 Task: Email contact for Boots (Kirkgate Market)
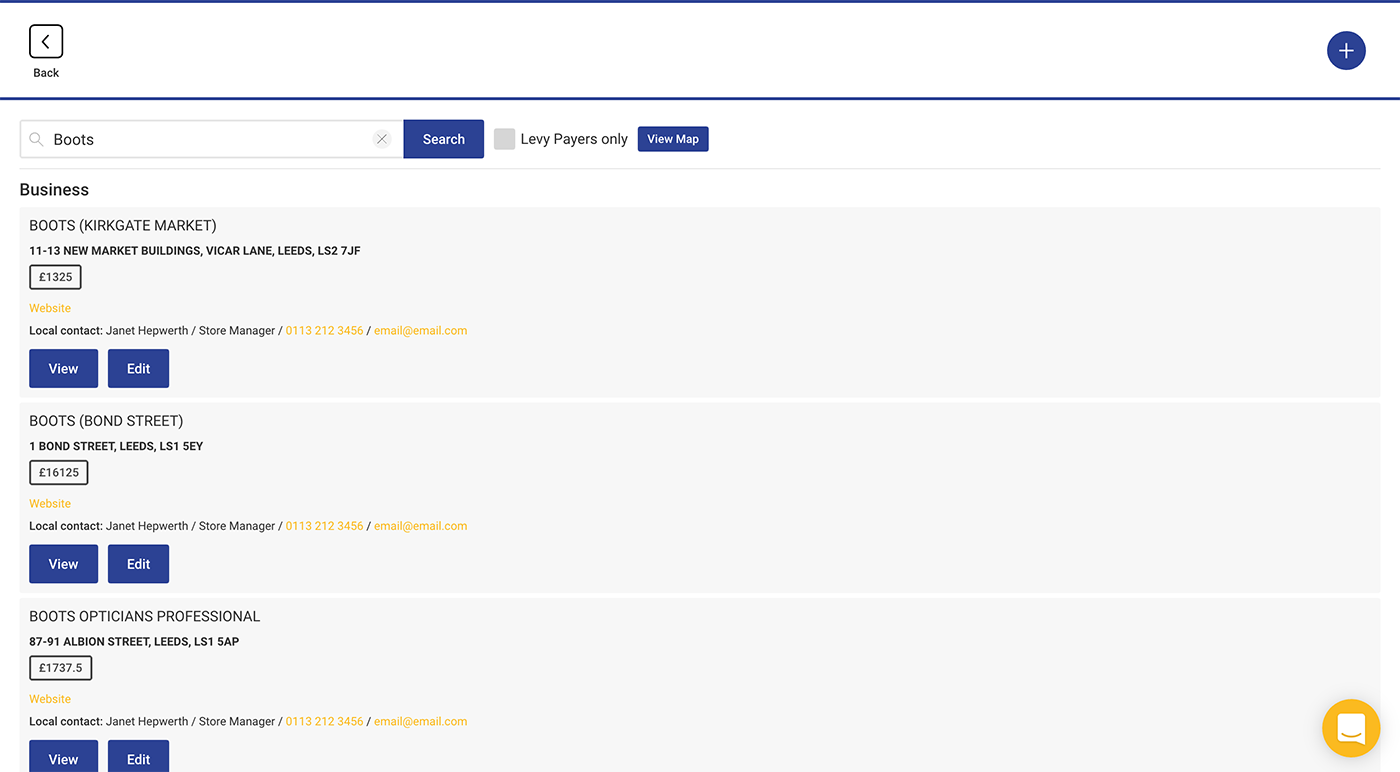coord(421,330)
